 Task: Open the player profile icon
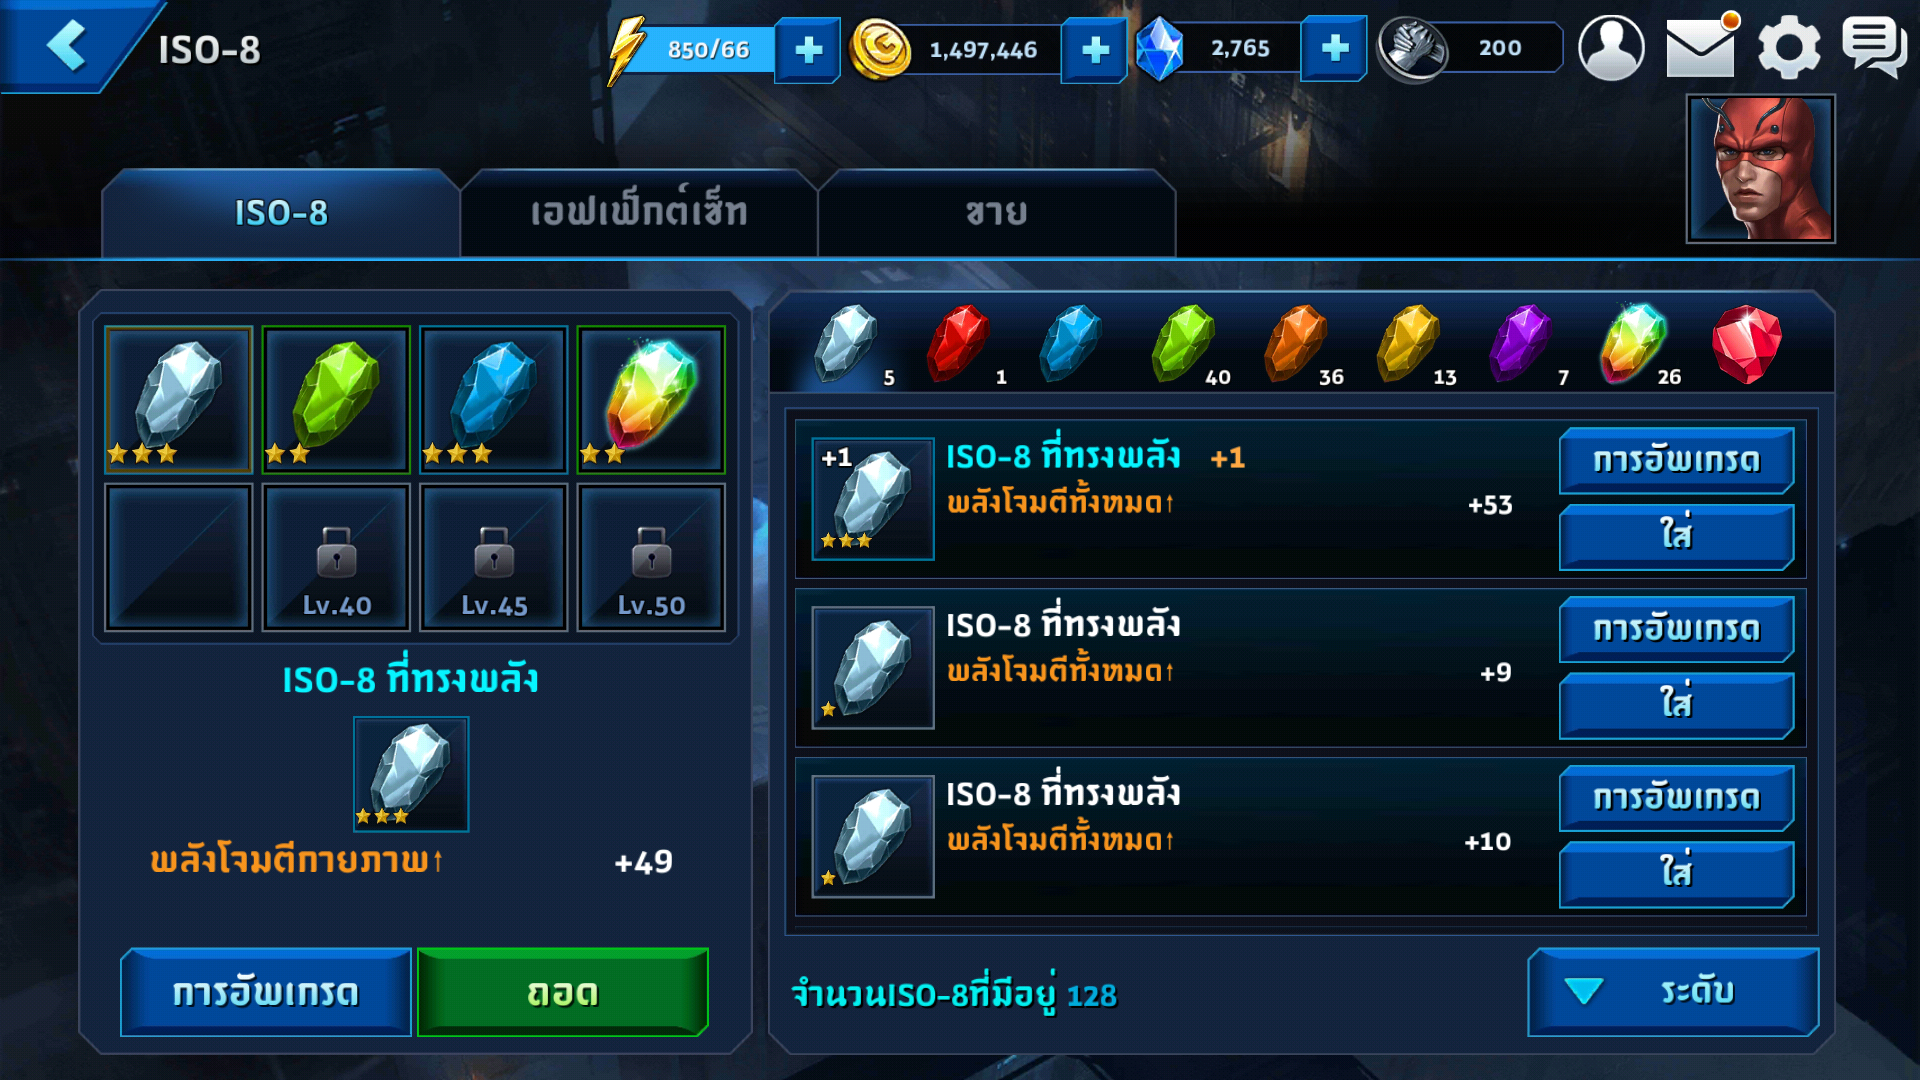point(1611,47)
